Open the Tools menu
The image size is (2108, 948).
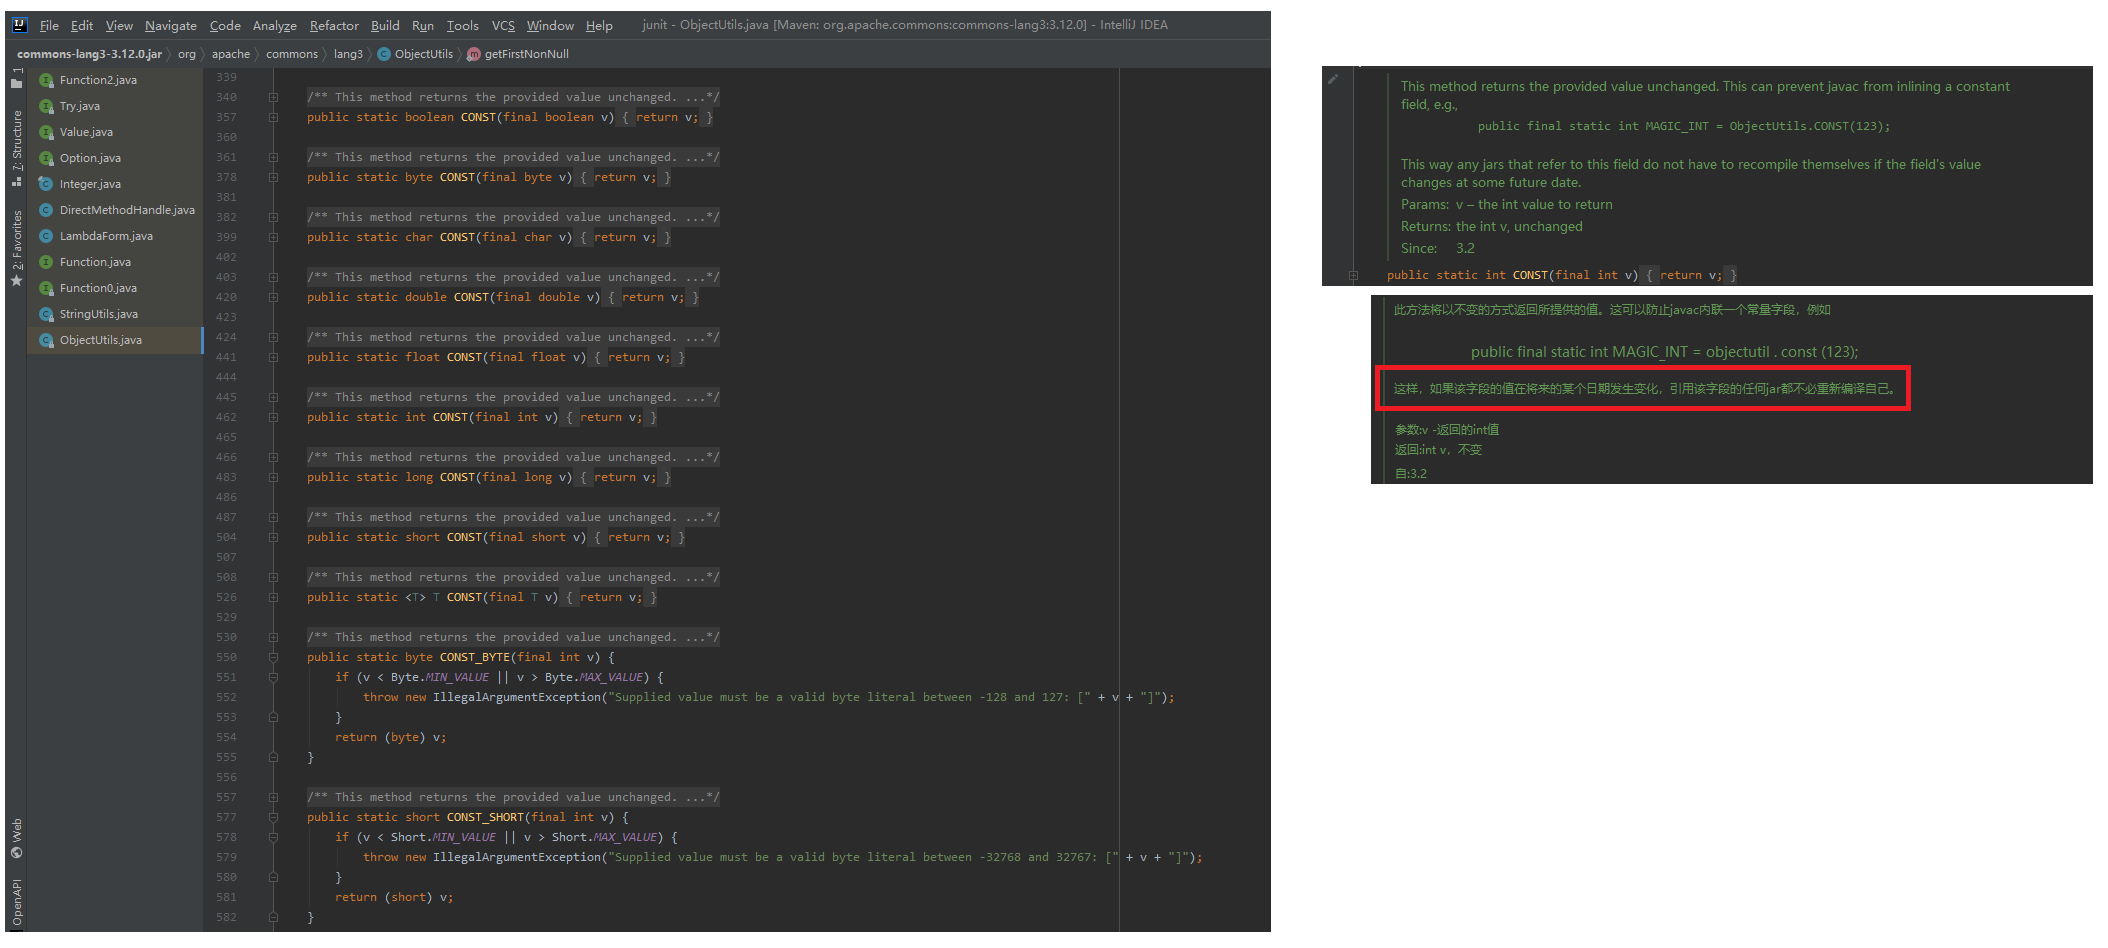[x=462, y=25]
